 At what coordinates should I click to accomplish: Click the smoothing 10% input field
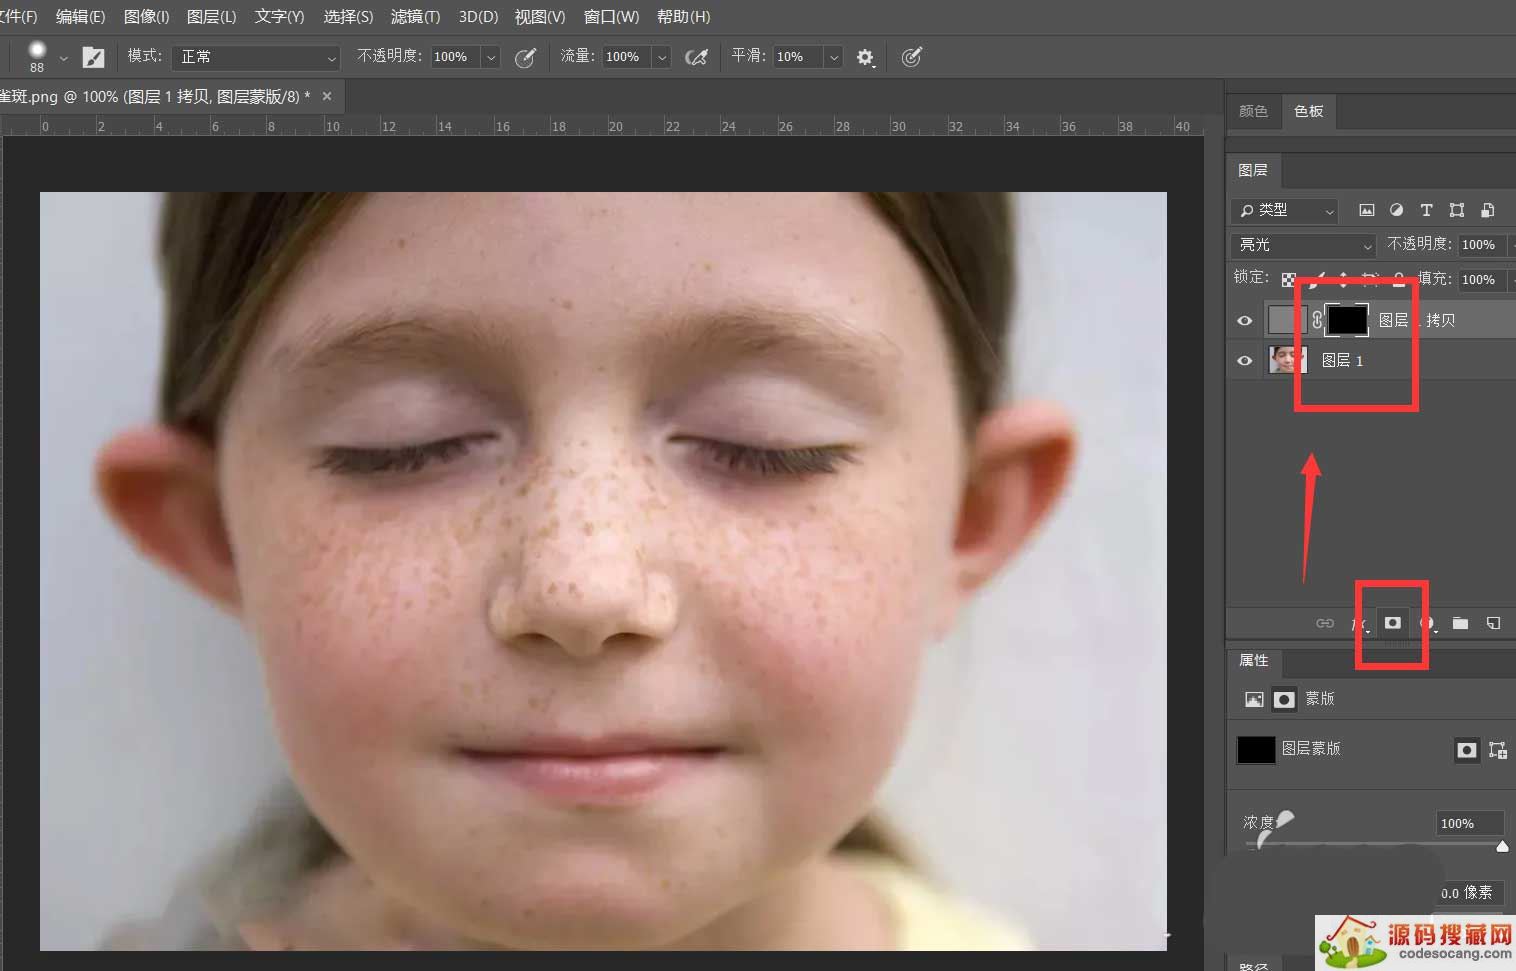pos(798,57)
